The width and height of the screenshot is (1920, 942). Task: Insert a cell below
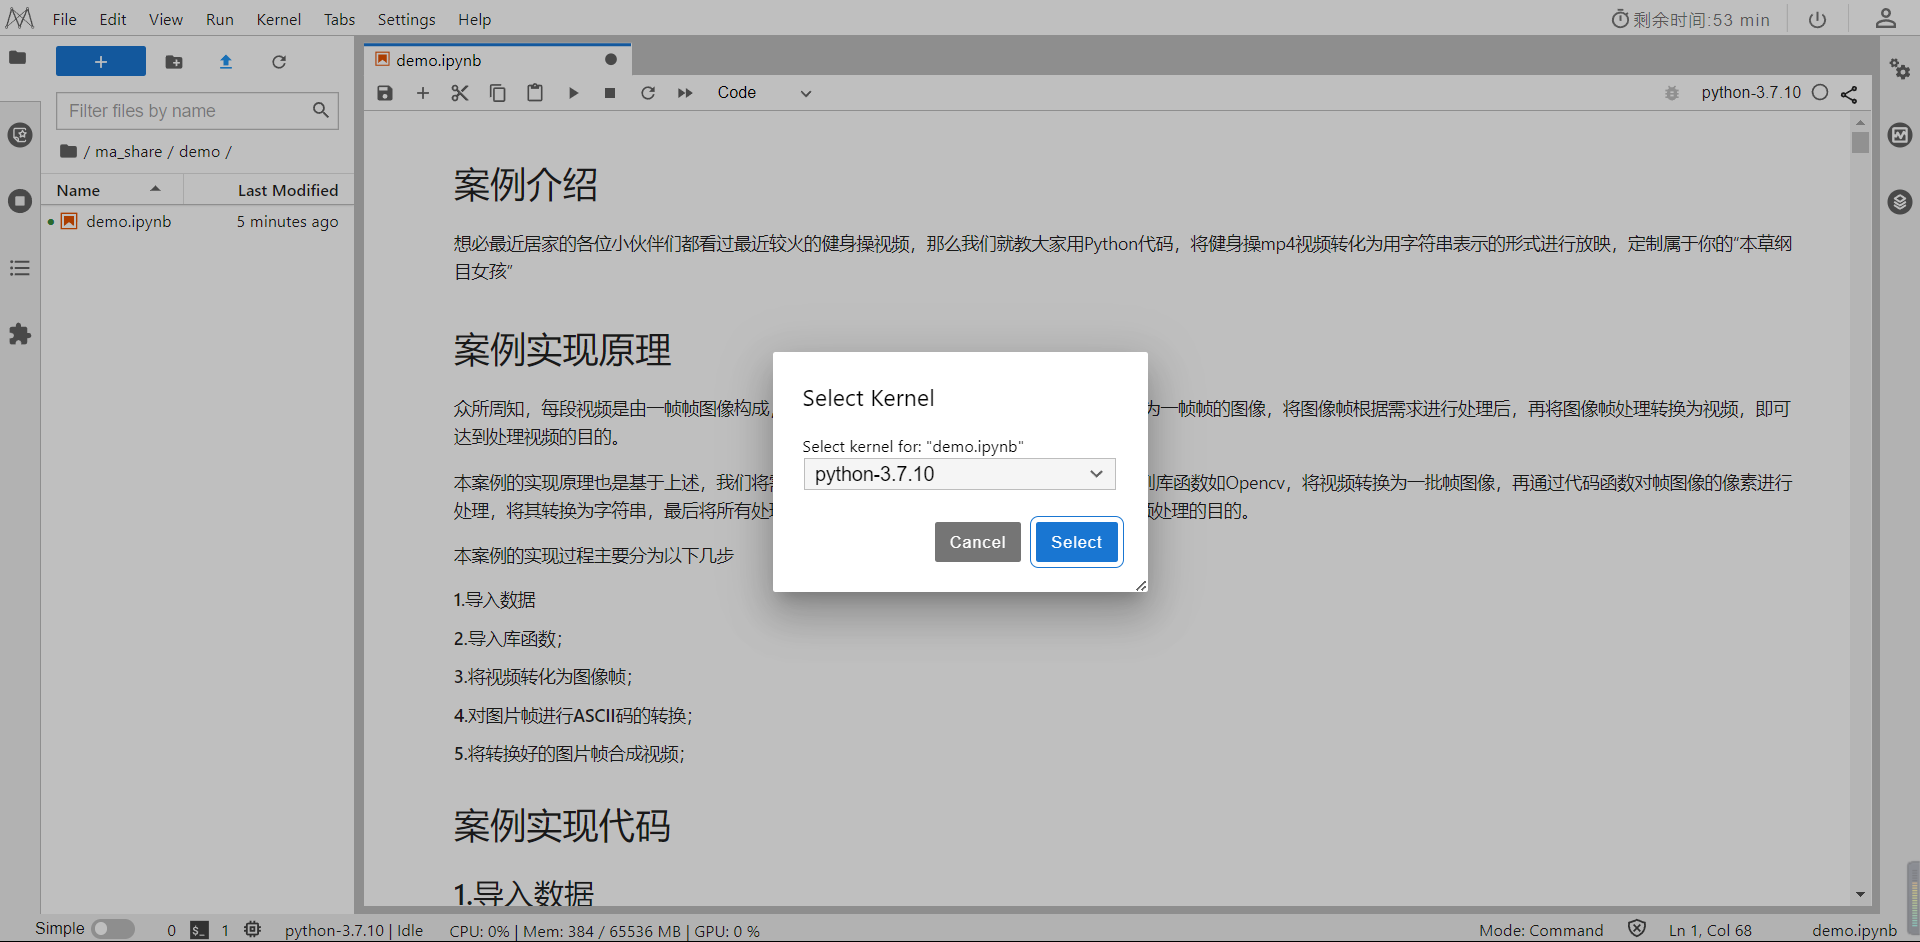pyautogui.click(x=423, y=93)
